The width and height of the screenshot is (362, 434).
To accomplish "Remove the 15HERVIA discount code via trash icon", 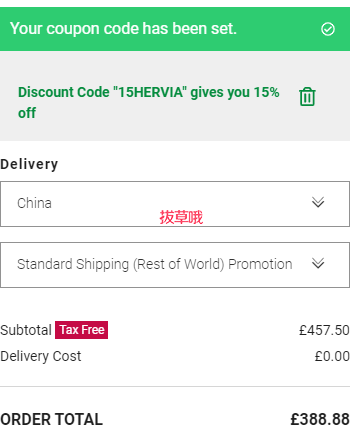I will pos(307,97).
